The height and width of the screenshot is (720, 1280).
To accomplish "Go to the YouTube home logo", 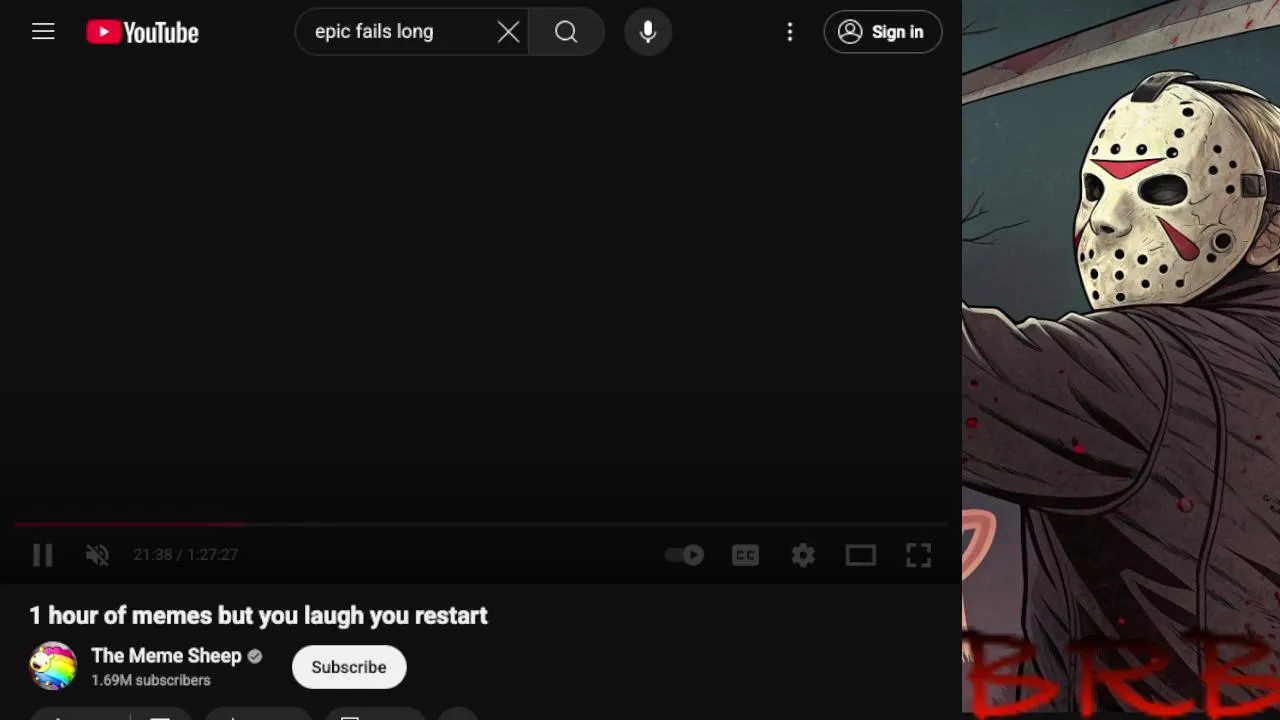I will [x=142, y=32].
